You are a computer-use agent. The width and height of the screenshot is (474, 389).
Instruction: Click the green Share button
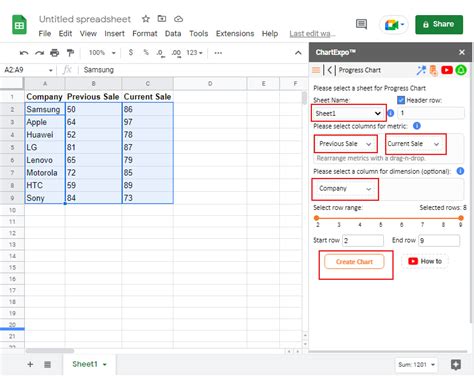pyautogui.click(x=439, y=24)
